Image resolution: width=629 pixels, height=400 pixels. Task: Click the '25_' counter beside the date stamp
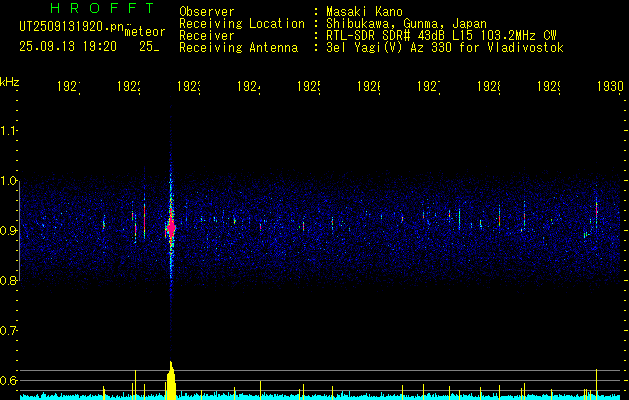(149, 47)
